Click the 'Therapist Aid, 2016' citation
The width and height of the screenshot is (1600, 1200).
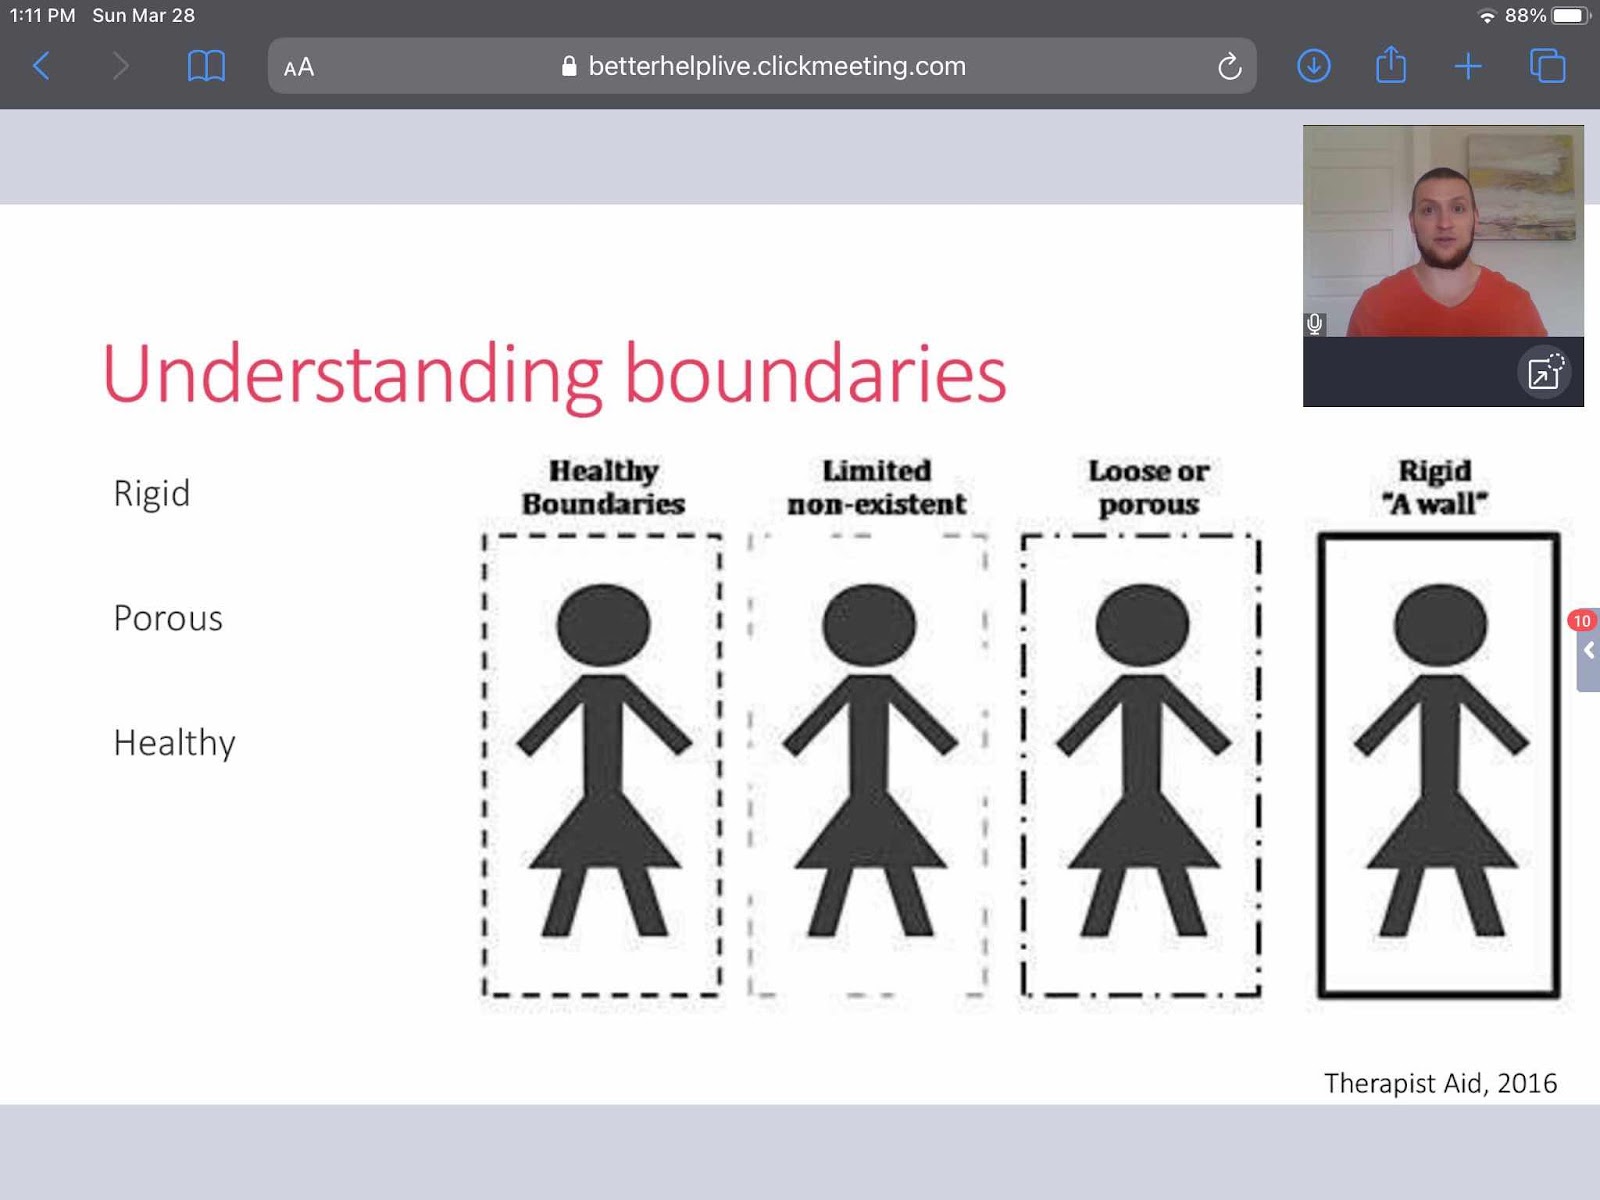pos(1440,1083)
